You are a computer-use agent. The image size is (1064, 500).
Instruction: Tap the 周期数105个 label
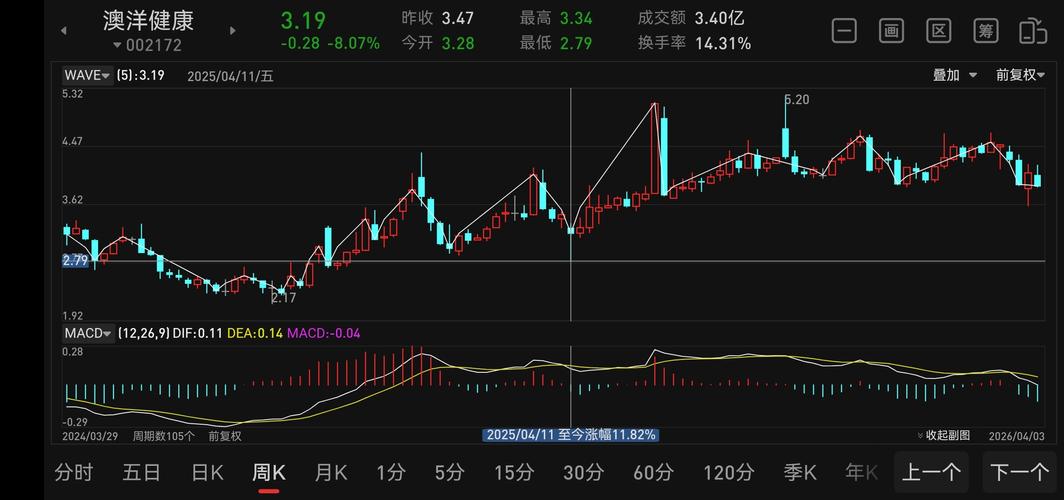(x=163, y=436)
